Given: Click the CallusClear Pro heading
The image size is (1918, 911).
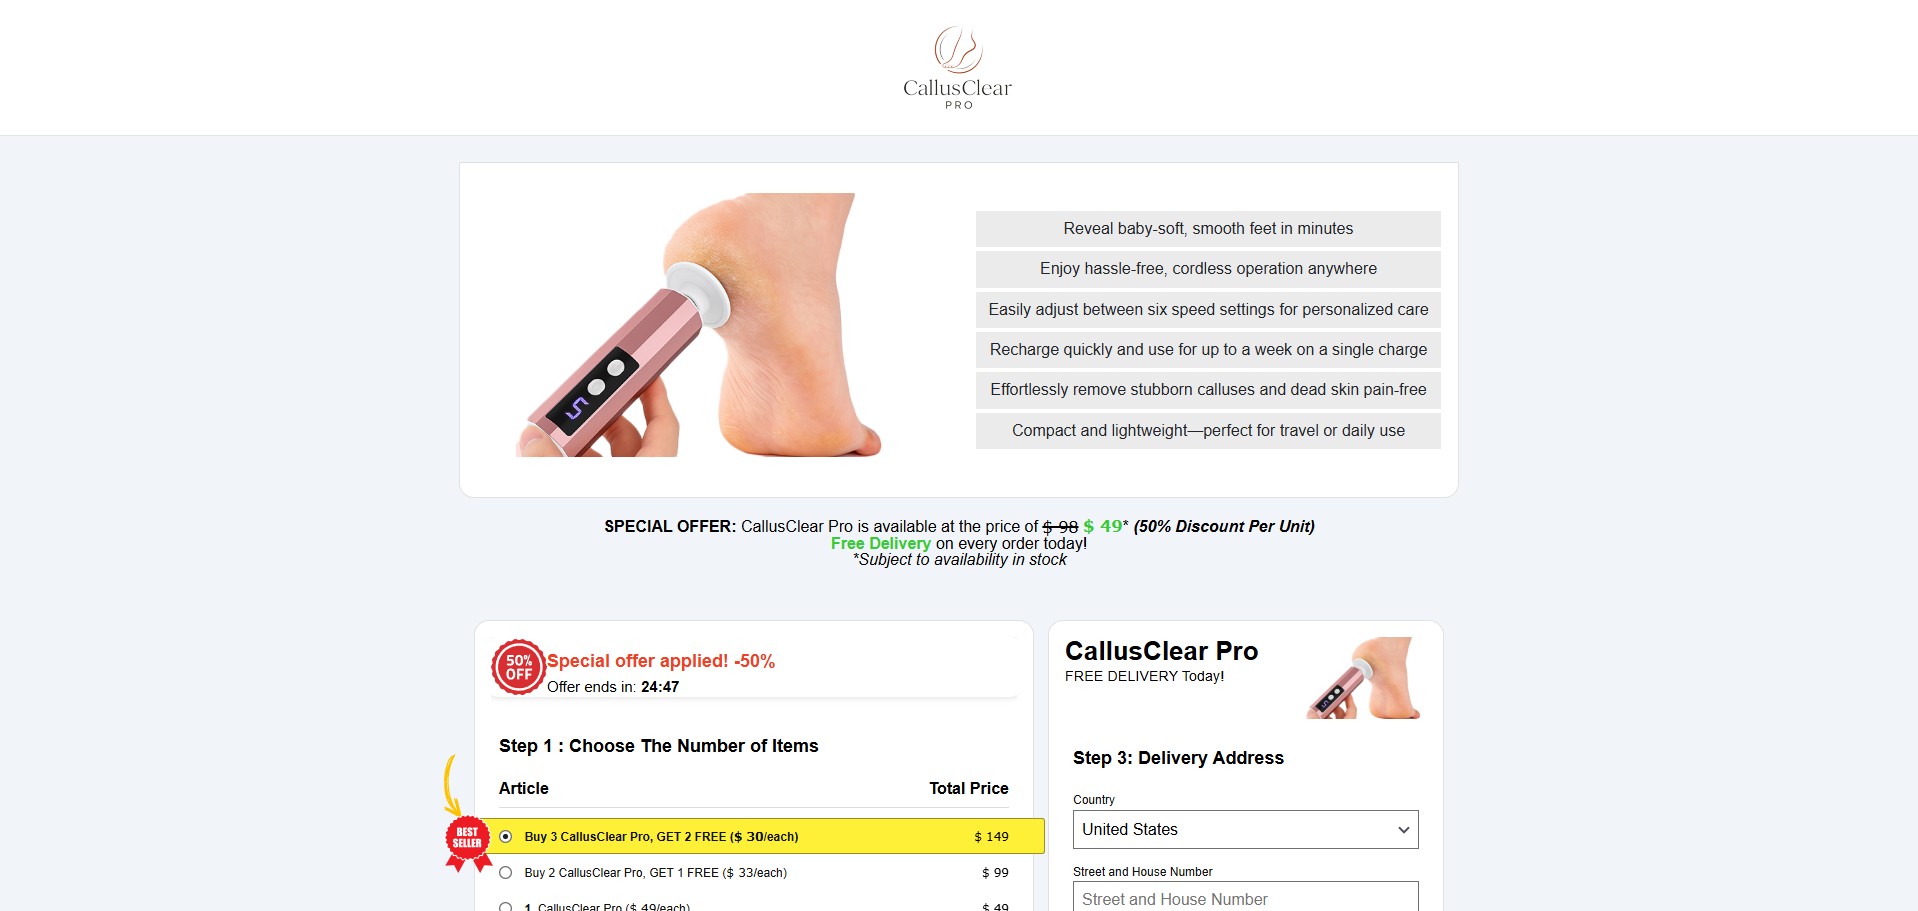Looking at the screenshot, I should pyautogui.click(x=1161, y=651).
